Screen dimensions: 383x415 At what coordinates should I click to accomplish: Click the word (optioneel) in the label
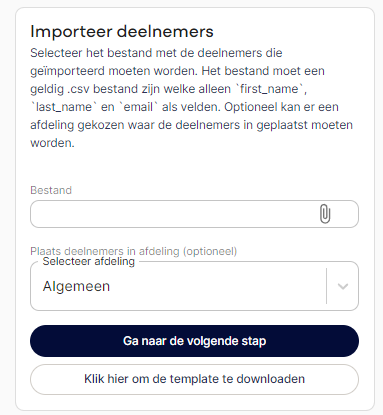(210, 251)
